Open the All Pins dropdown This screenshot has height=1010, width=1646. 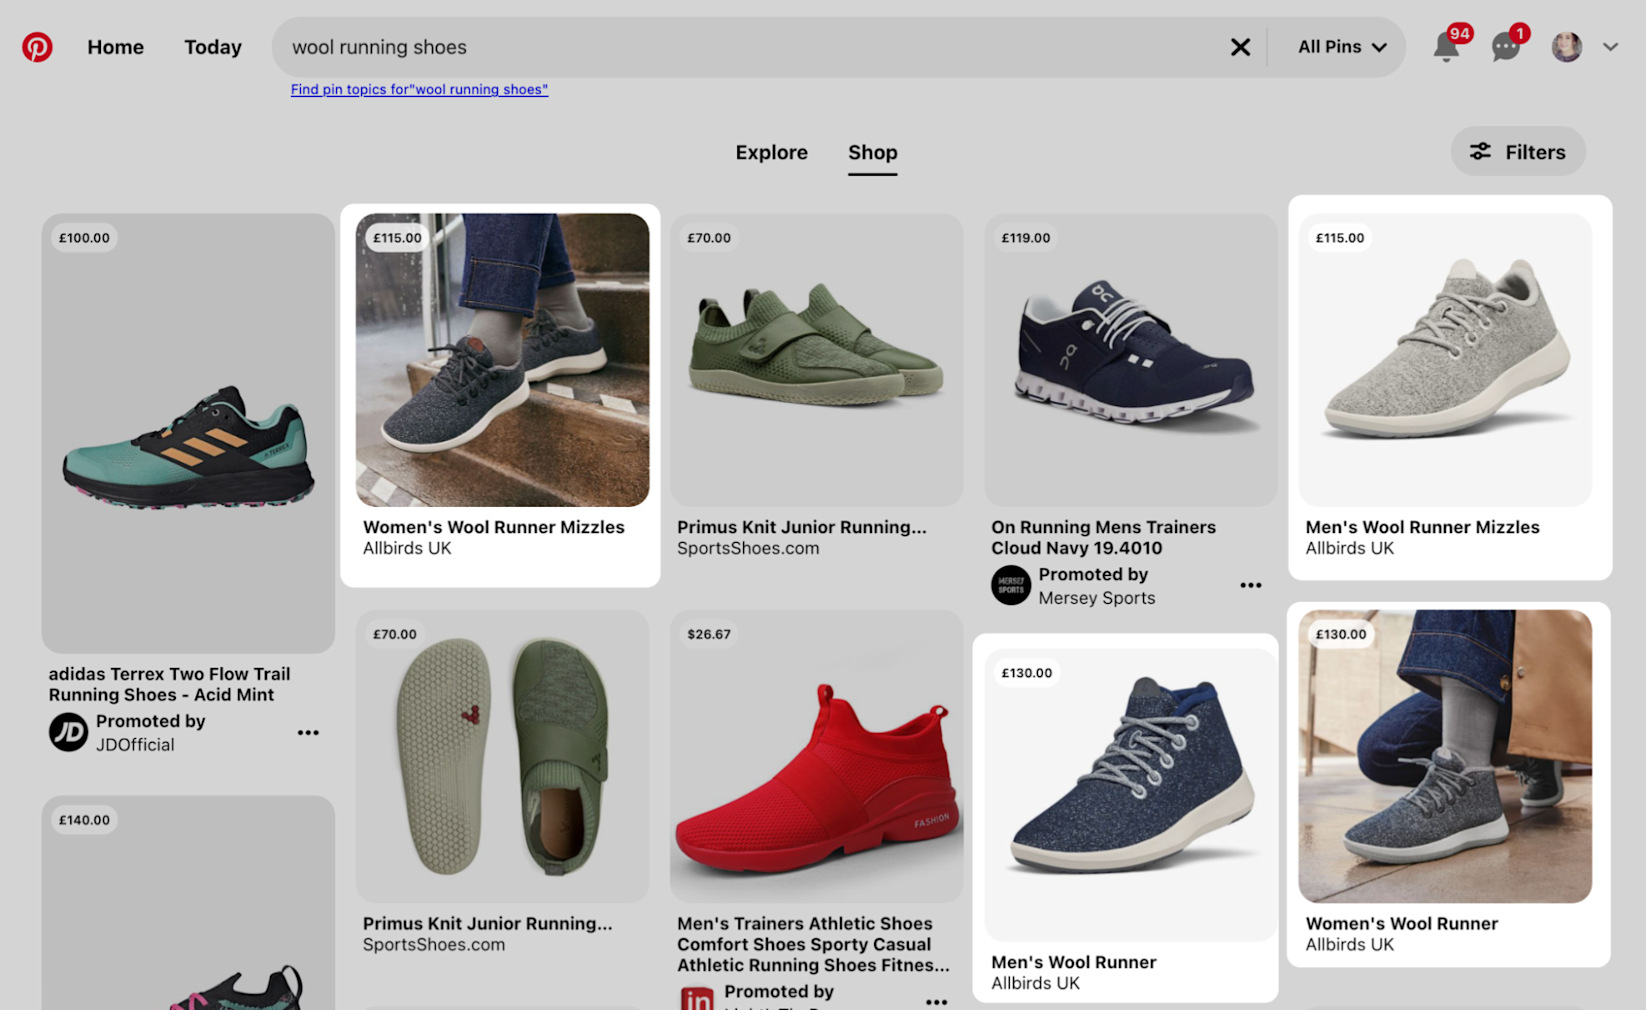pyautogui.click(x=1342, y=47)
